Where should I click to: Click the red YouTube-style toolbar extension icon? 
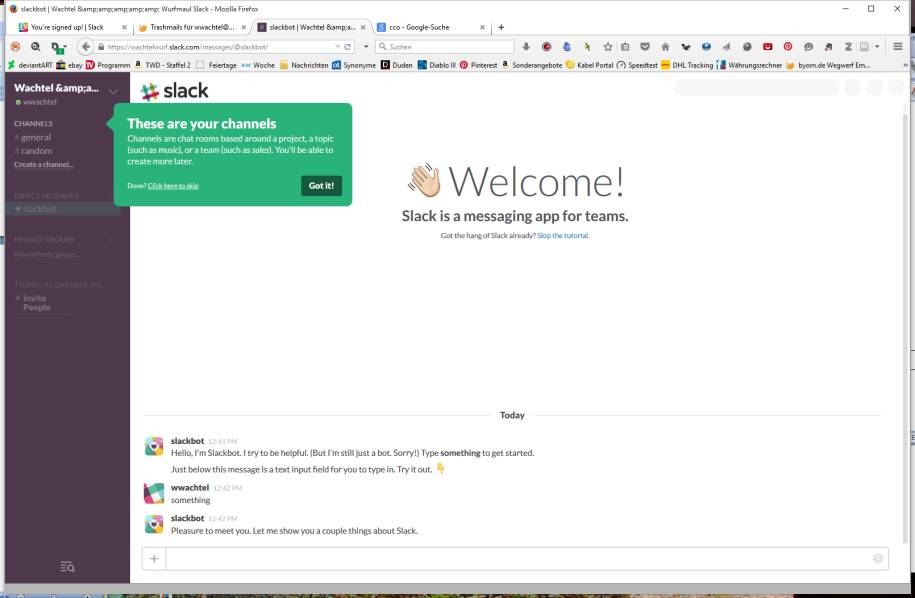click(x=767, y=47)
